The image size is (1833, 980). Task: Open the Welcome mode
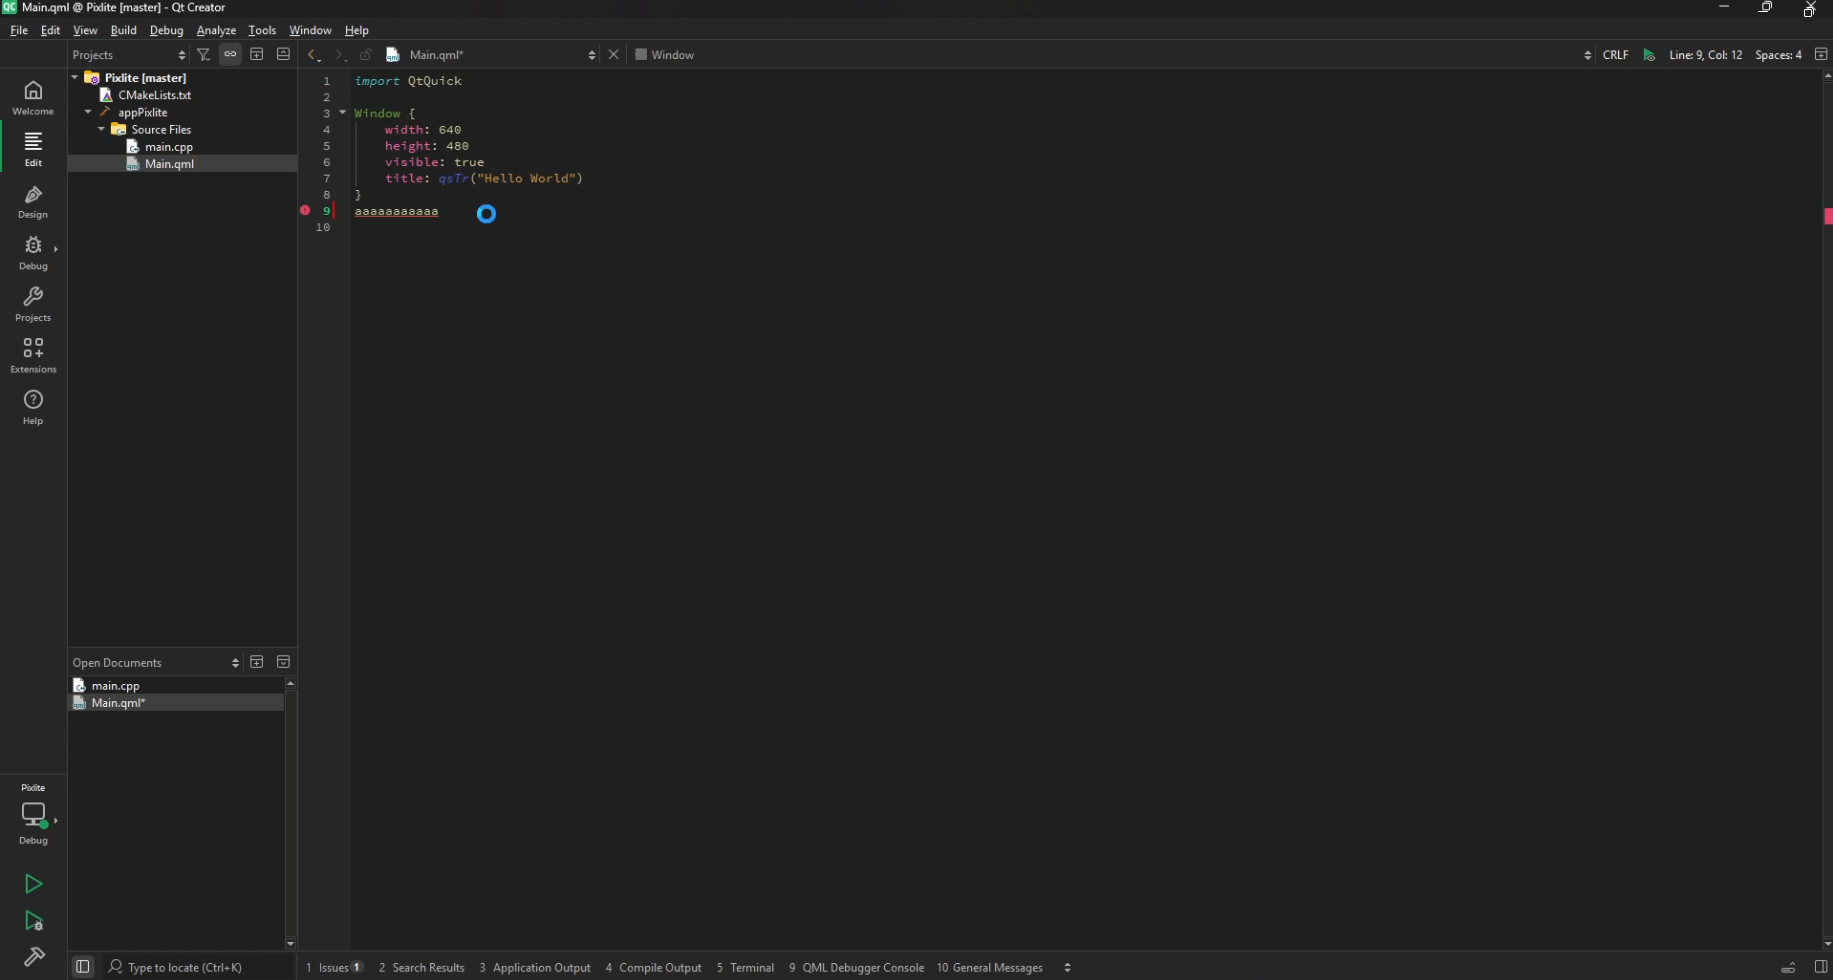(33, 97)
